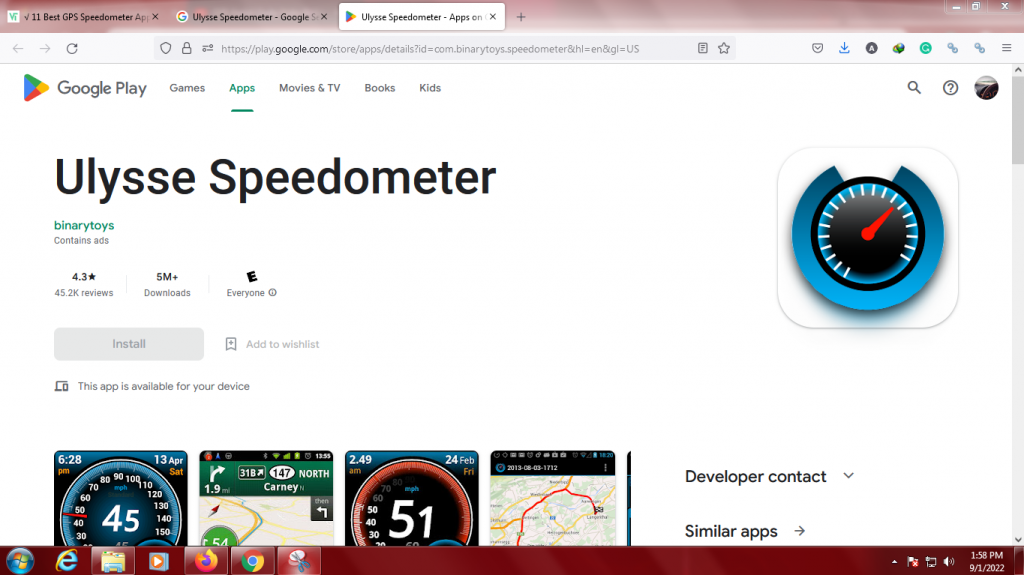This screenshot has height=575, width=1024.
Task: Open Google Chrome from the taskbar
Action: coord(252,561)
